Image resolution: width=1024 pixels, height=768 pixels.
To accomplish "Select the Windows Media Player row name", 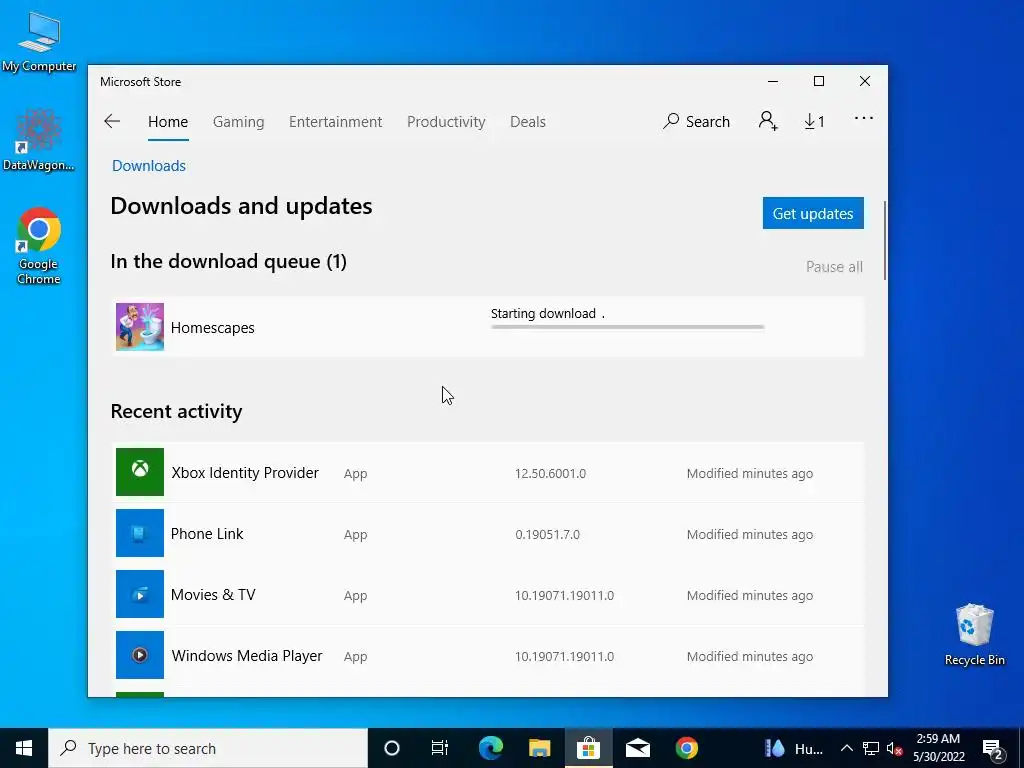I will 247,656.
